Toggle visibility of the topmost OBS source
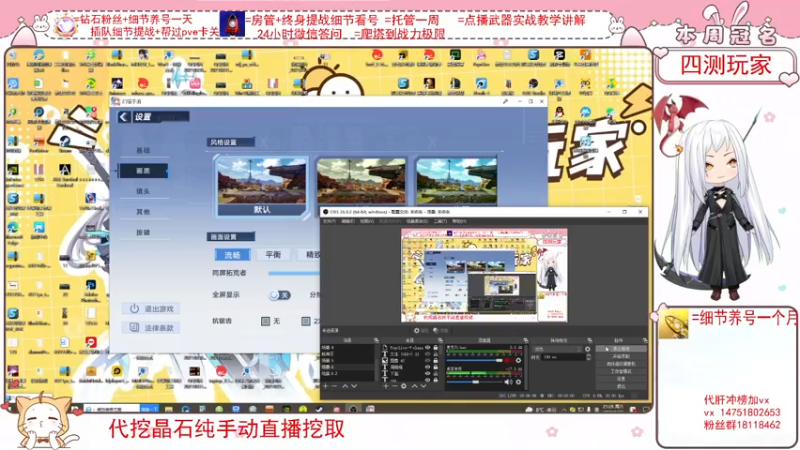The width and height of the screenshot is (800, 450). coord(428,347)
